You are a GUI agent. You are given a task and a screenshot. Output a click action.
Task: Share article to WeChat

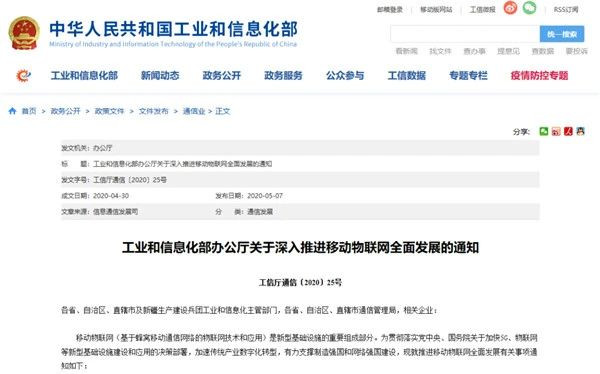(544, 131)
